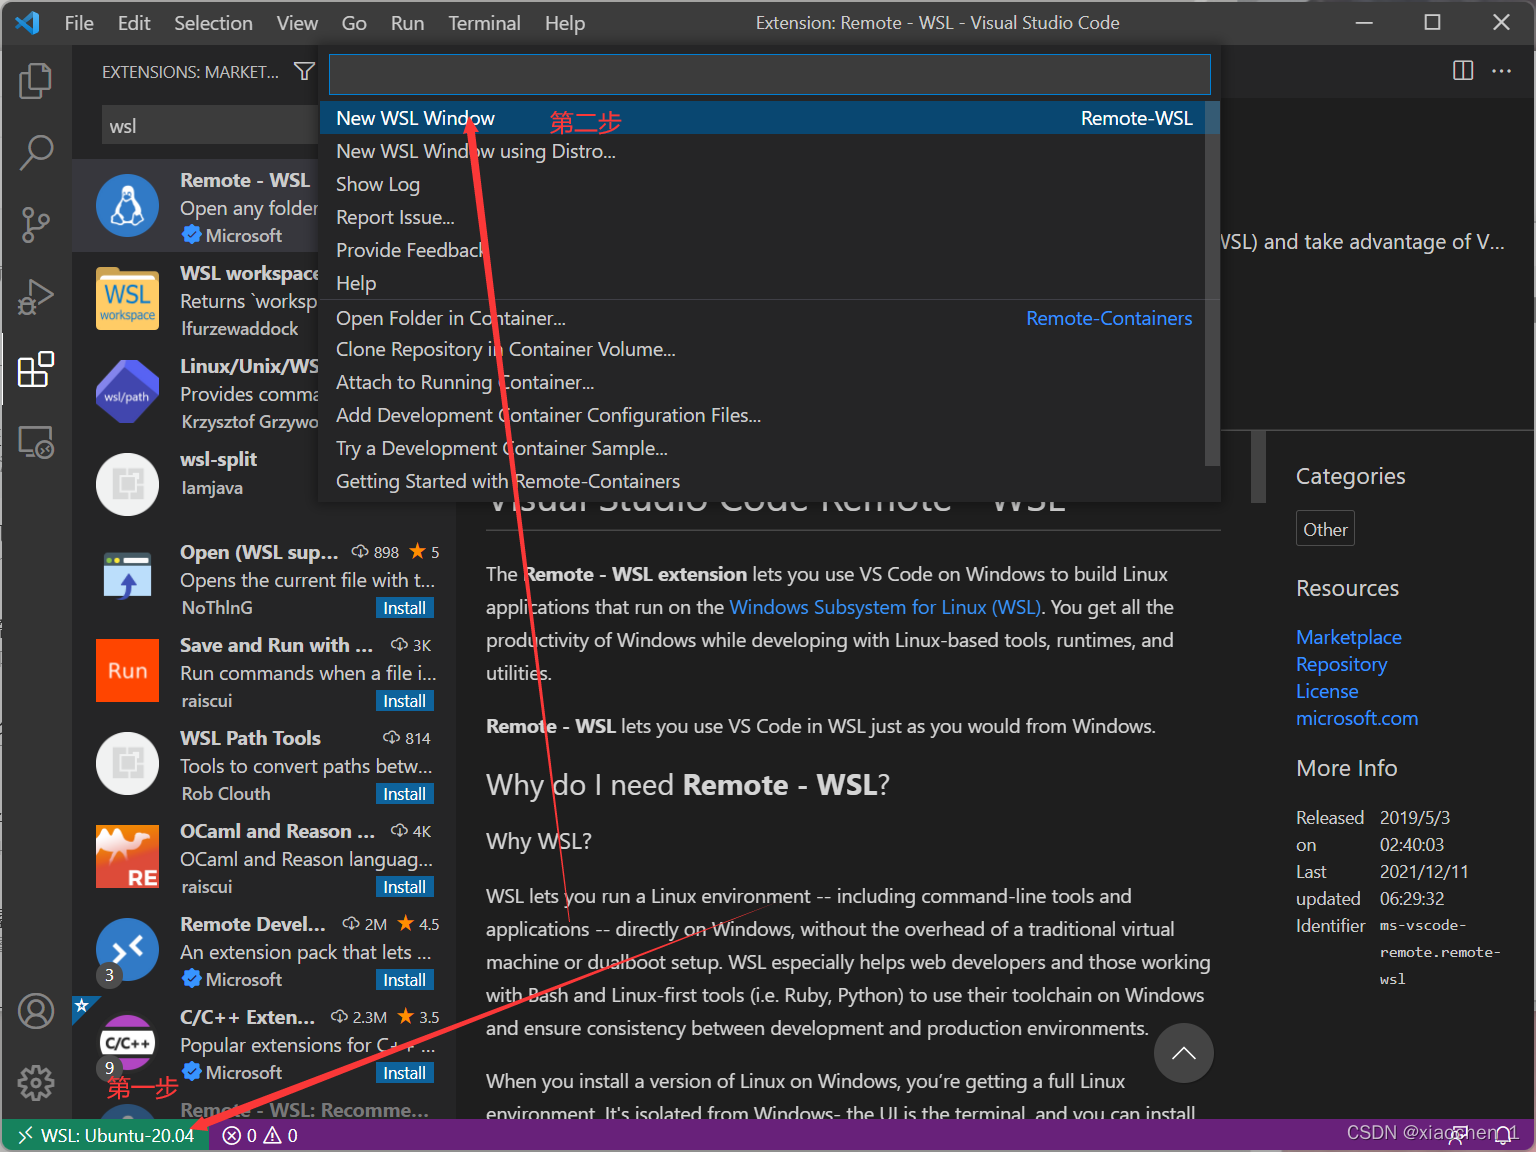
Task: Open the Edit menu
Action: click(x=134, y=23)
